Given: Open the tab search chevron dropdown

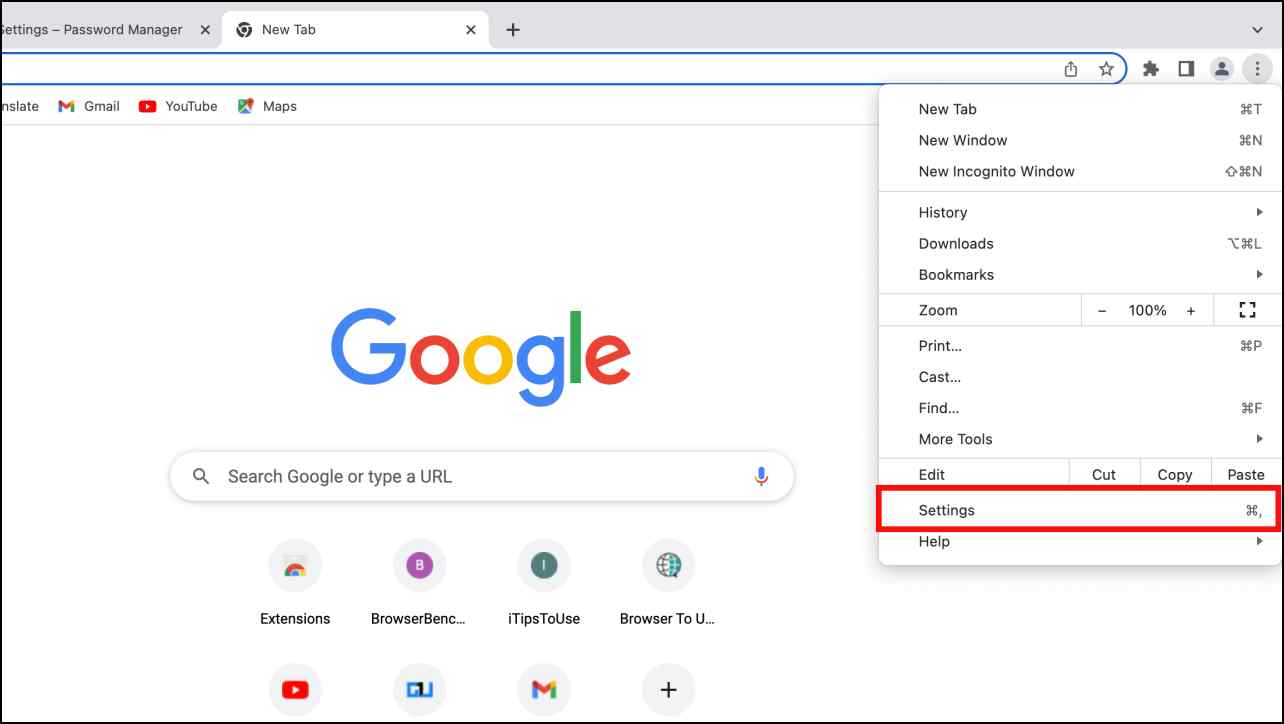Looking at the screenshot, I should click(x=1258, y=30).
